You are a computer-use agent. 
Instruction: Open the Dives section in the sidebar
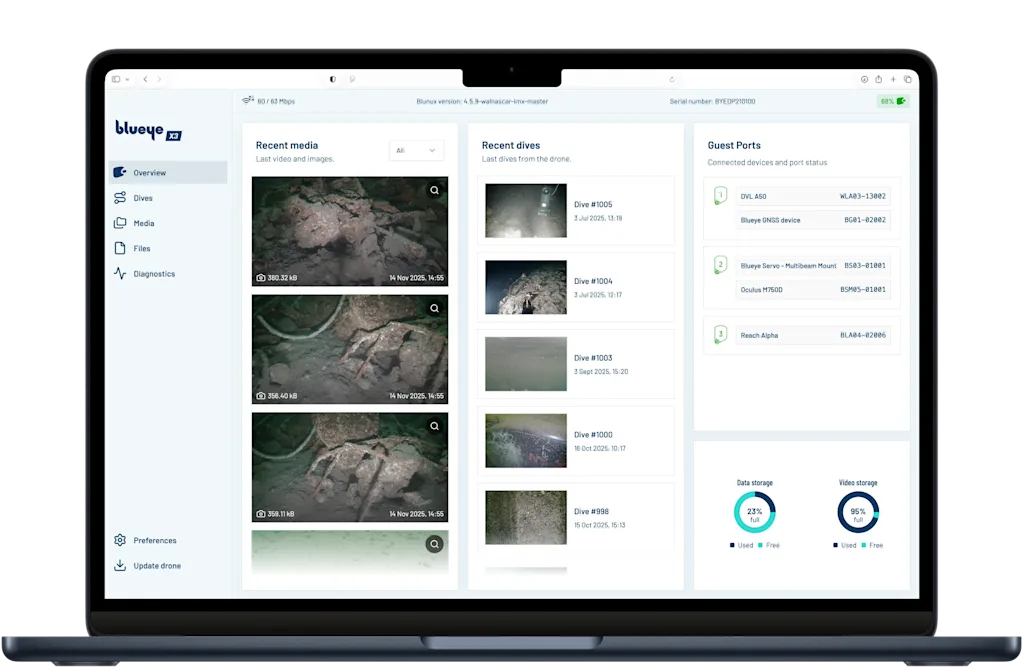[x=143, y=198]
